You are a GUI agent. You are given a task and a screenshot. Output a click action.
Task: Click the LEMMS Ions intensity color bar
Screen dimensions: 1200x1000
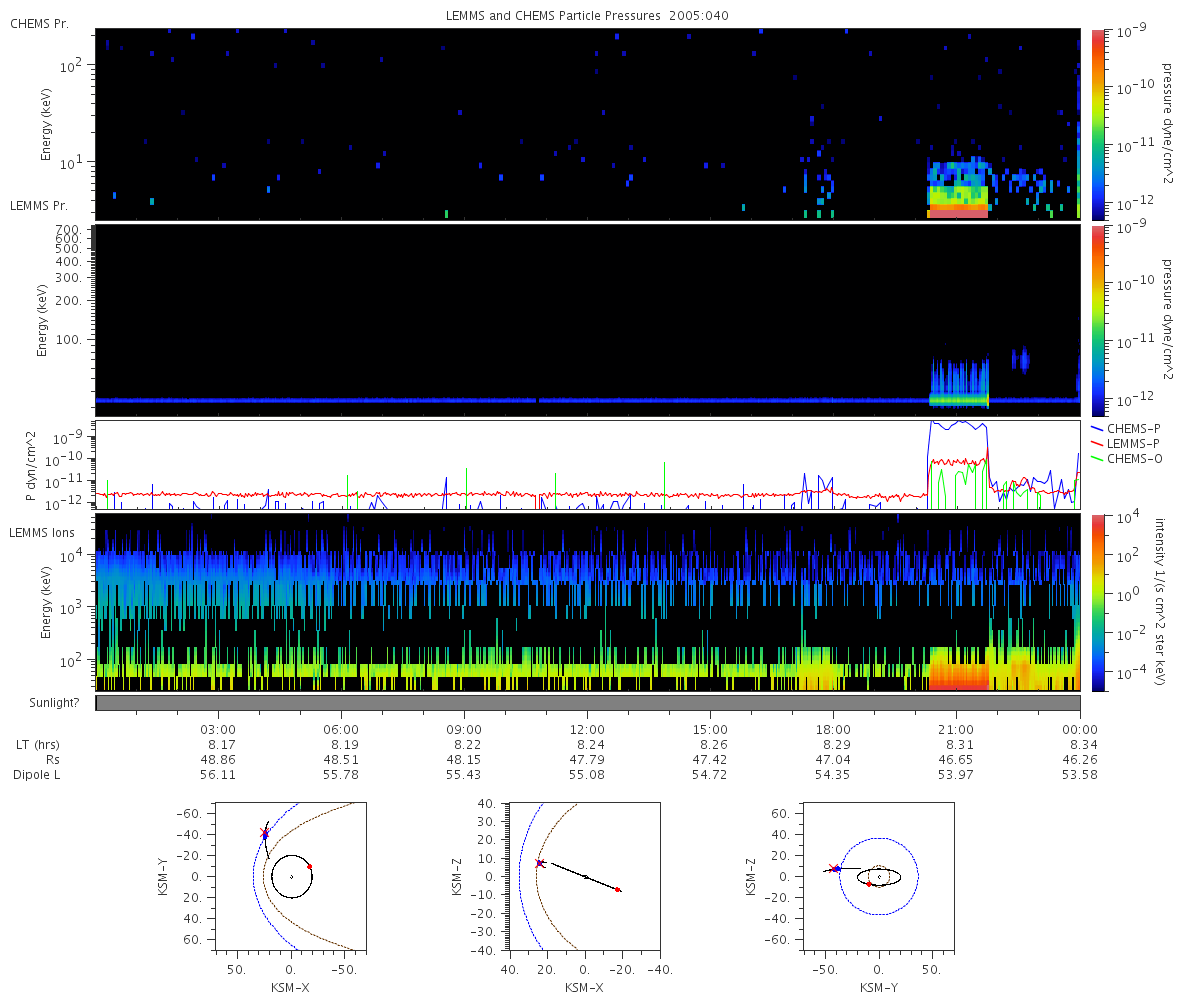(1097, 601)
